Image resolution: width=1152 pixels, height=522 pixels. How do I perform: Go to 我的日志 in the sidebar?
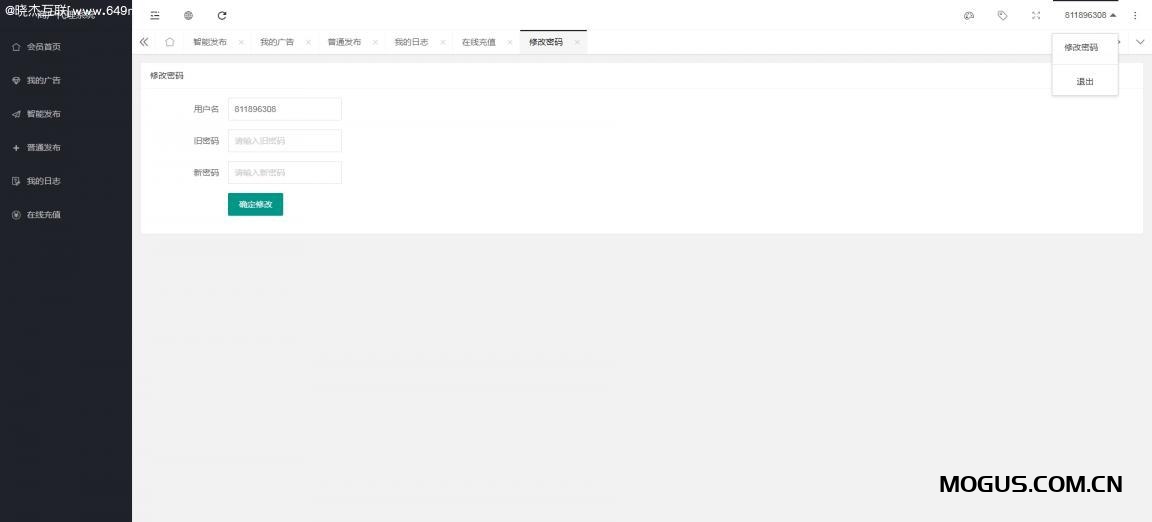click(43, 181)
